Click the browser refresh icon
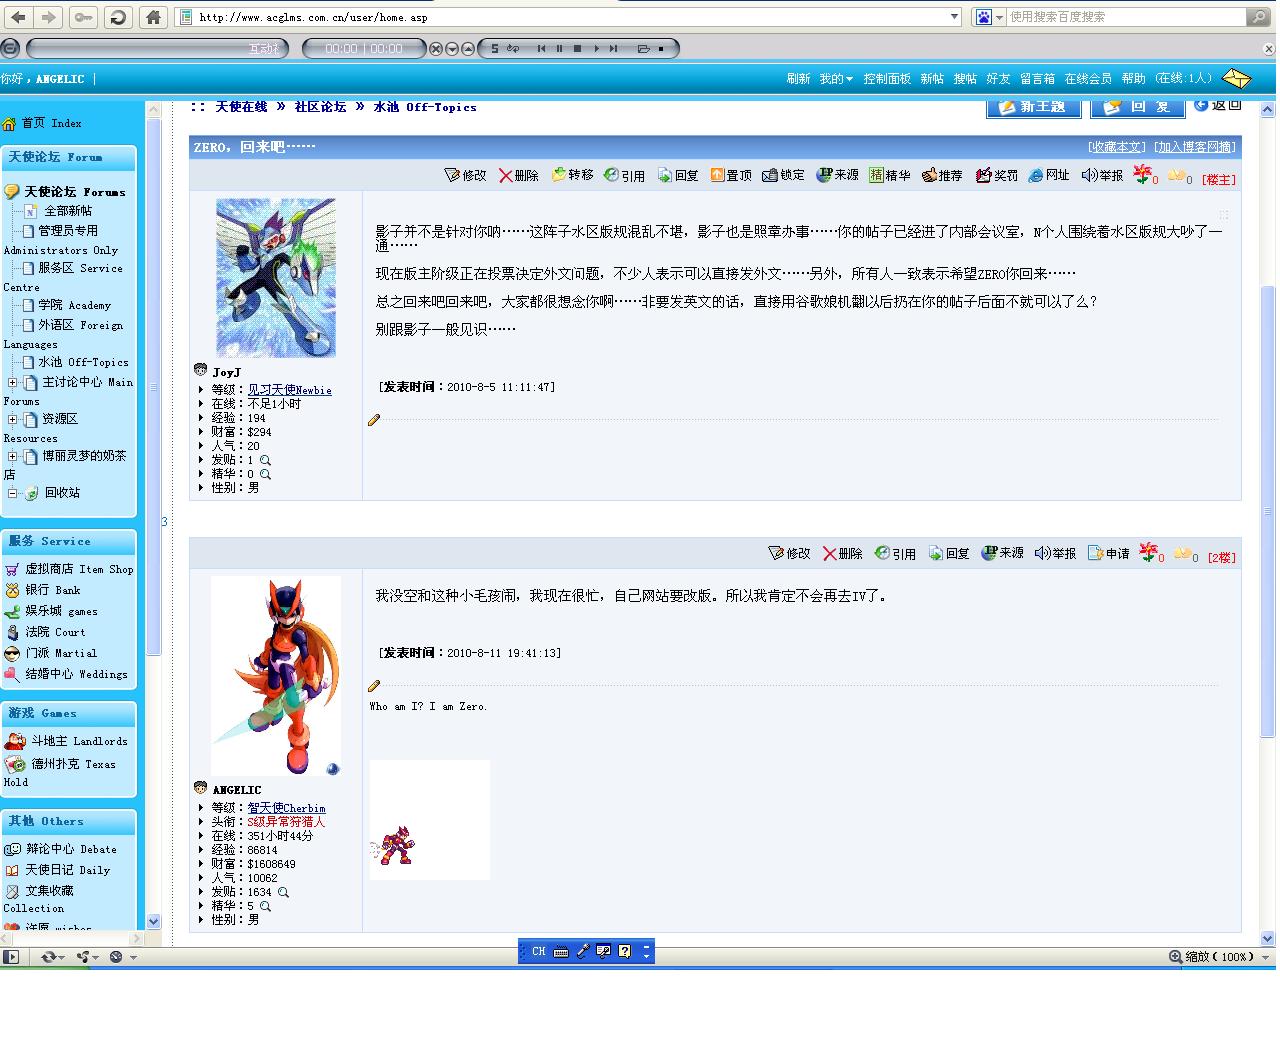Screen dimensions: 1280x1055 click(118, 17)
